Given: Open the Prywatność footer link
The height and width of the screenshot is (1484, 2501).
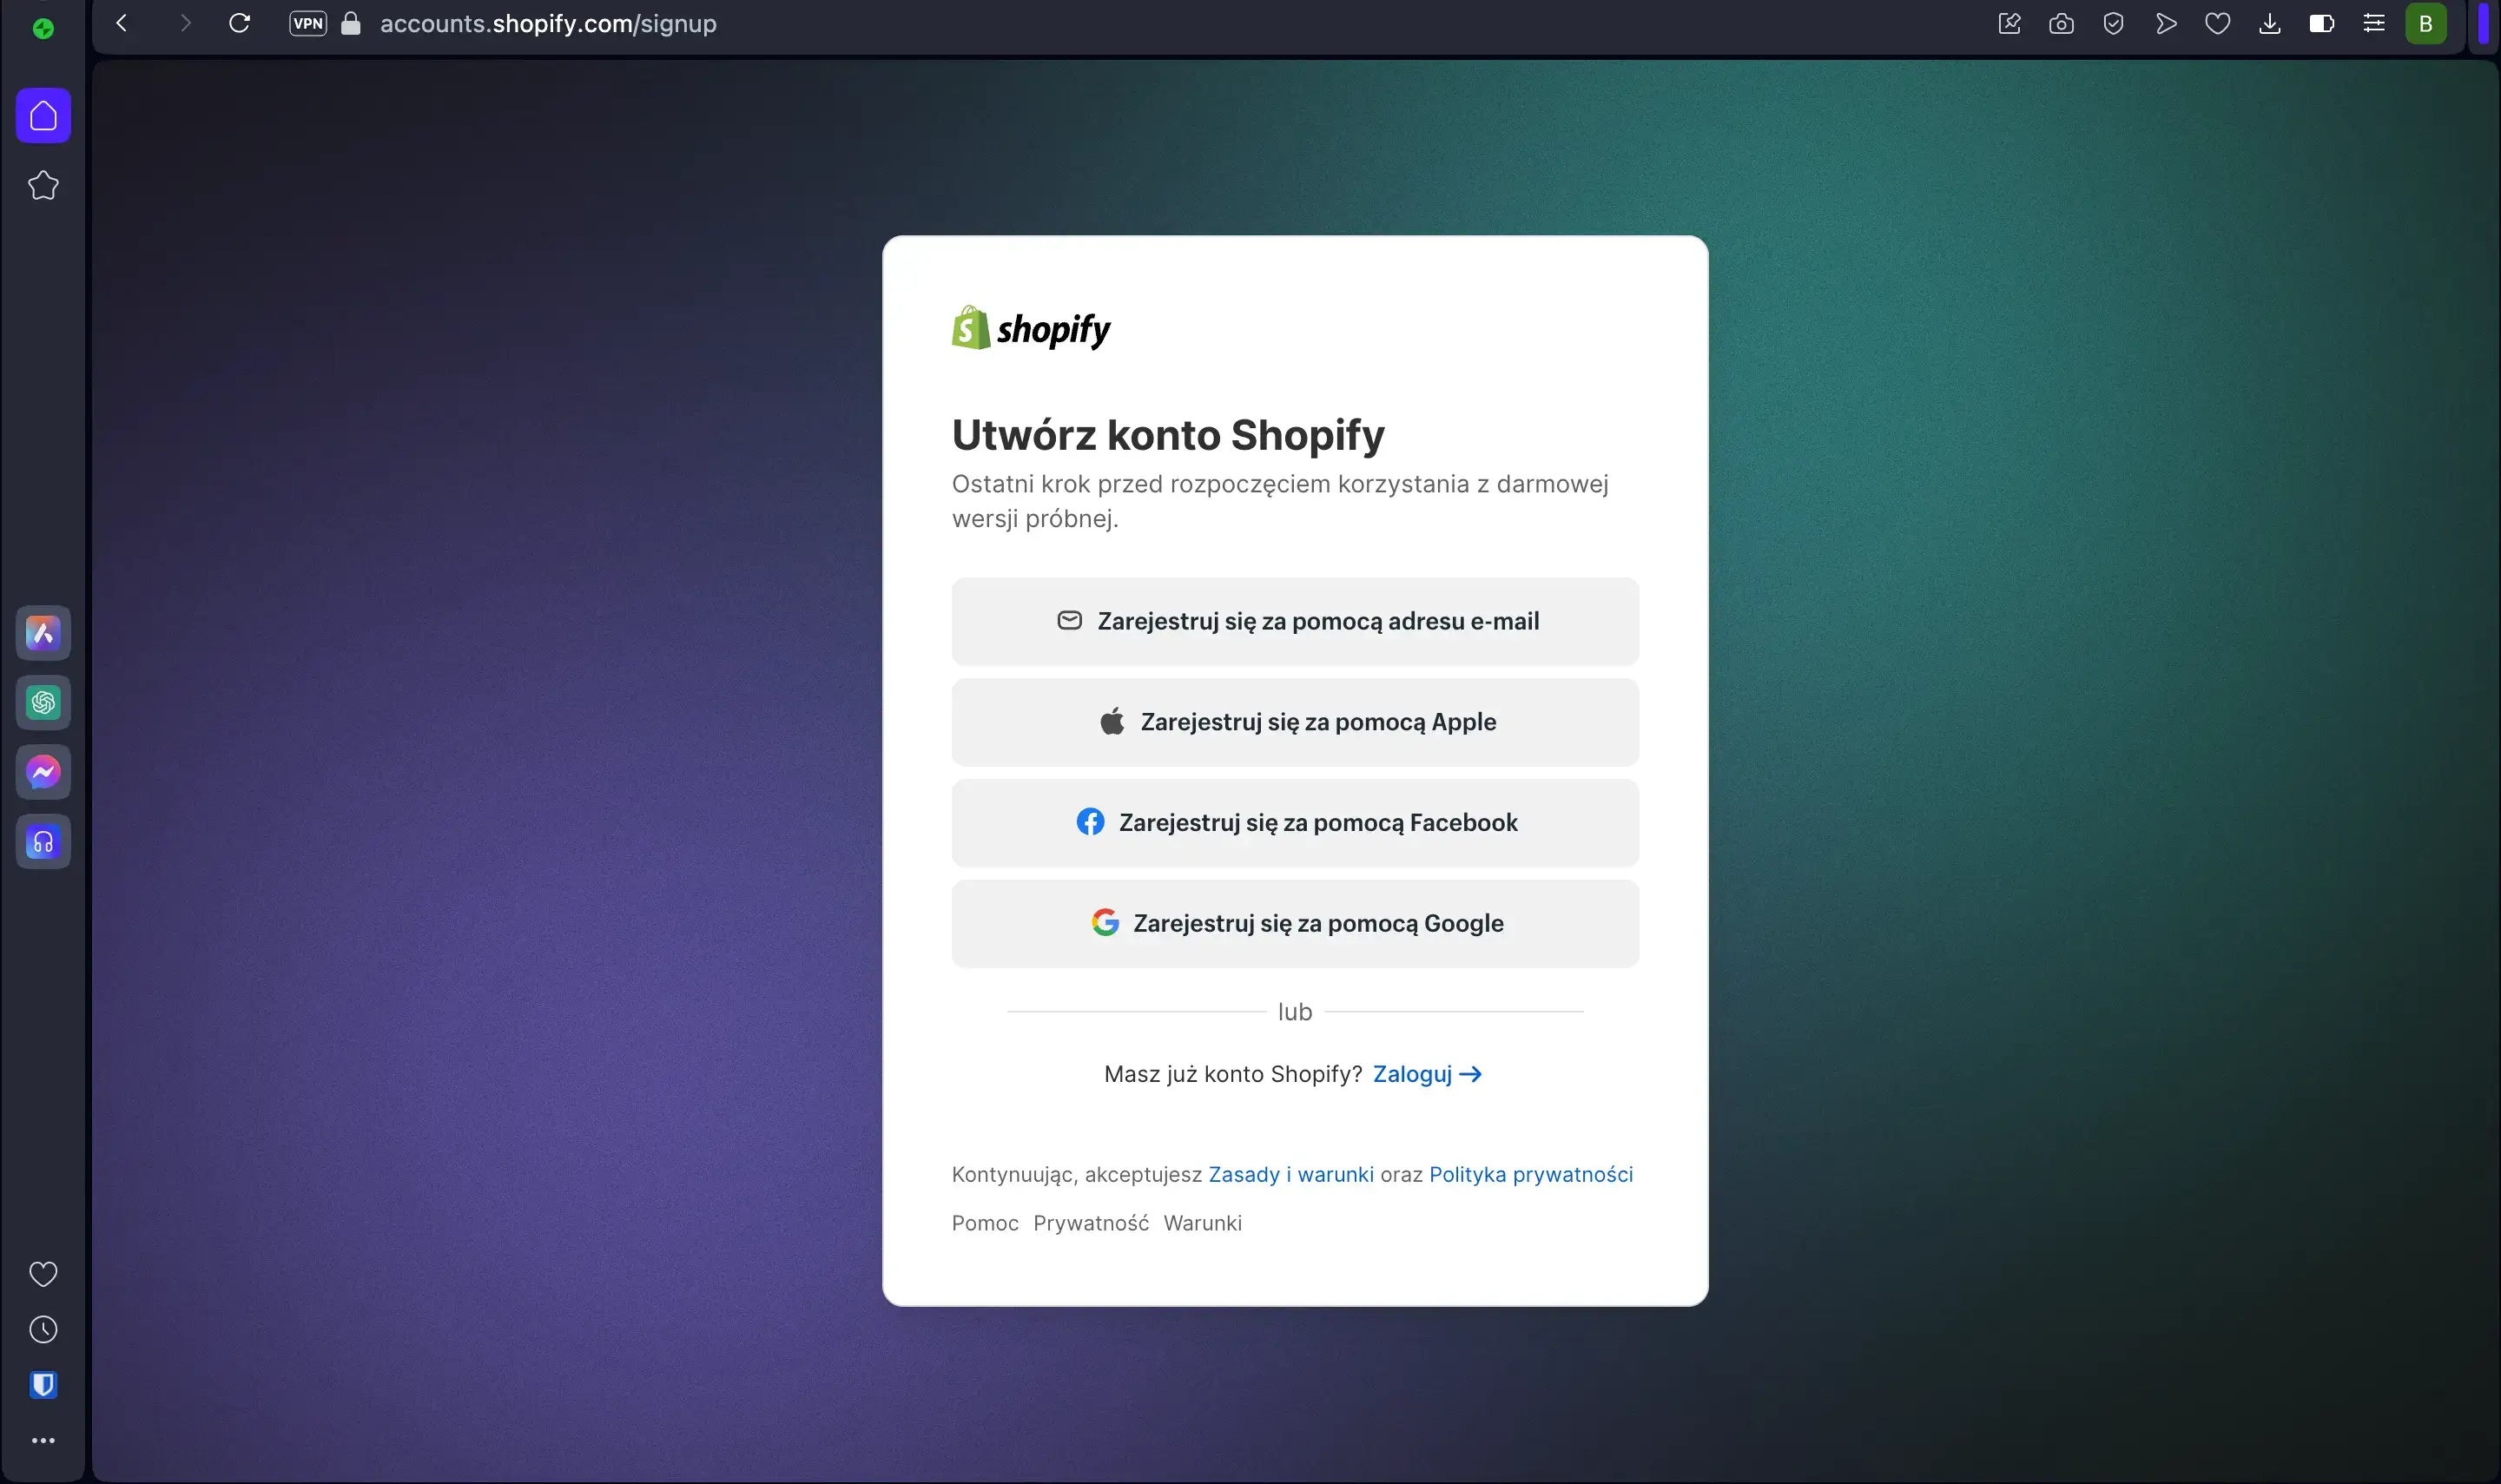Looking at the screenshot, I should [x=1091, y=1223].
